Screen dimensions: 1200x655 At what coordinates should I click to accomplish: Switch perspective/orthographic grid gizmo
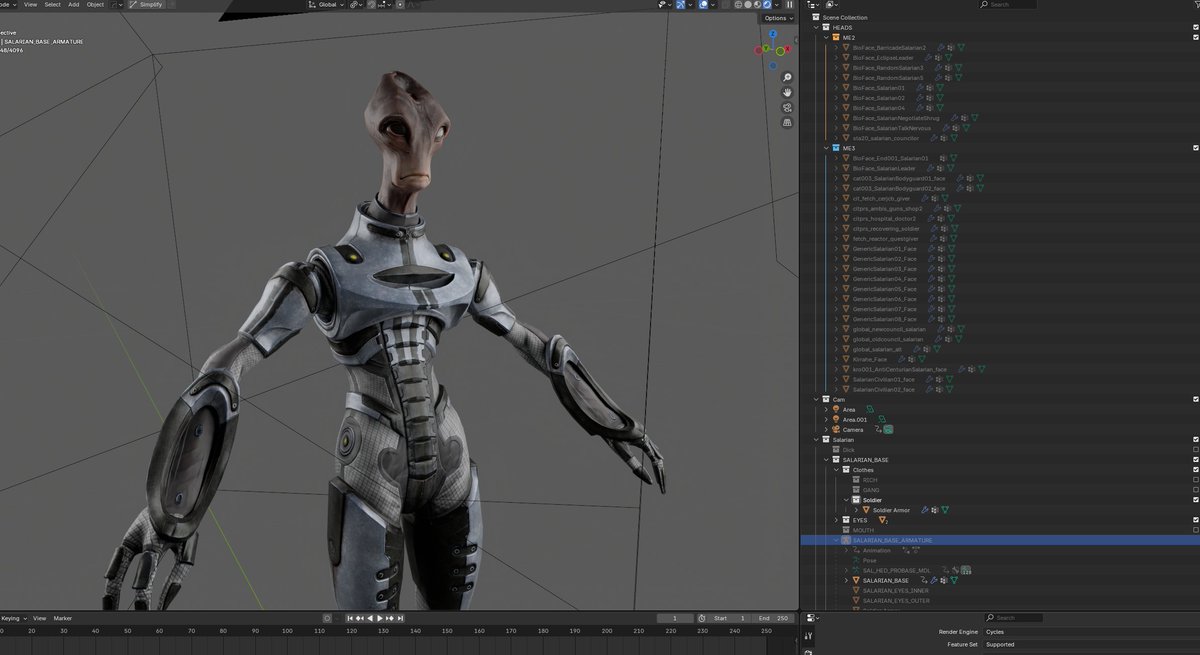point(787,122)
